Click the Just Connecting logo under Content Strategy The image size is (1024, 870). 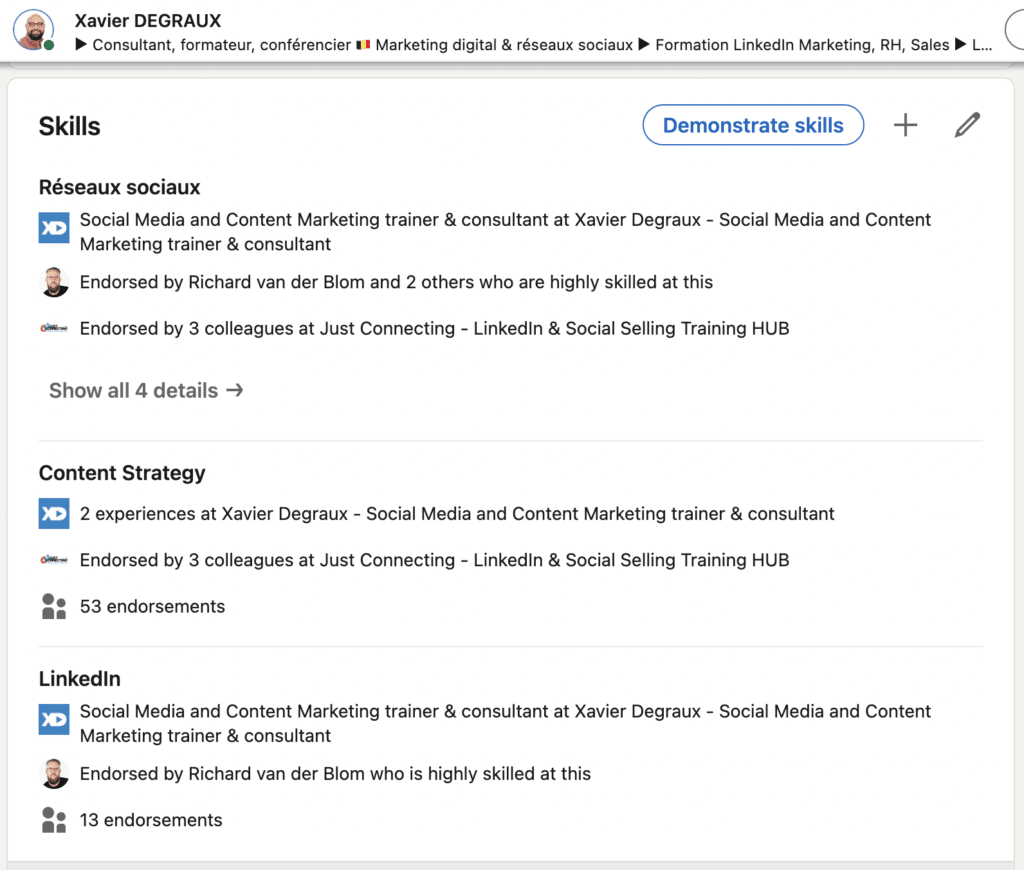(54, 560)
